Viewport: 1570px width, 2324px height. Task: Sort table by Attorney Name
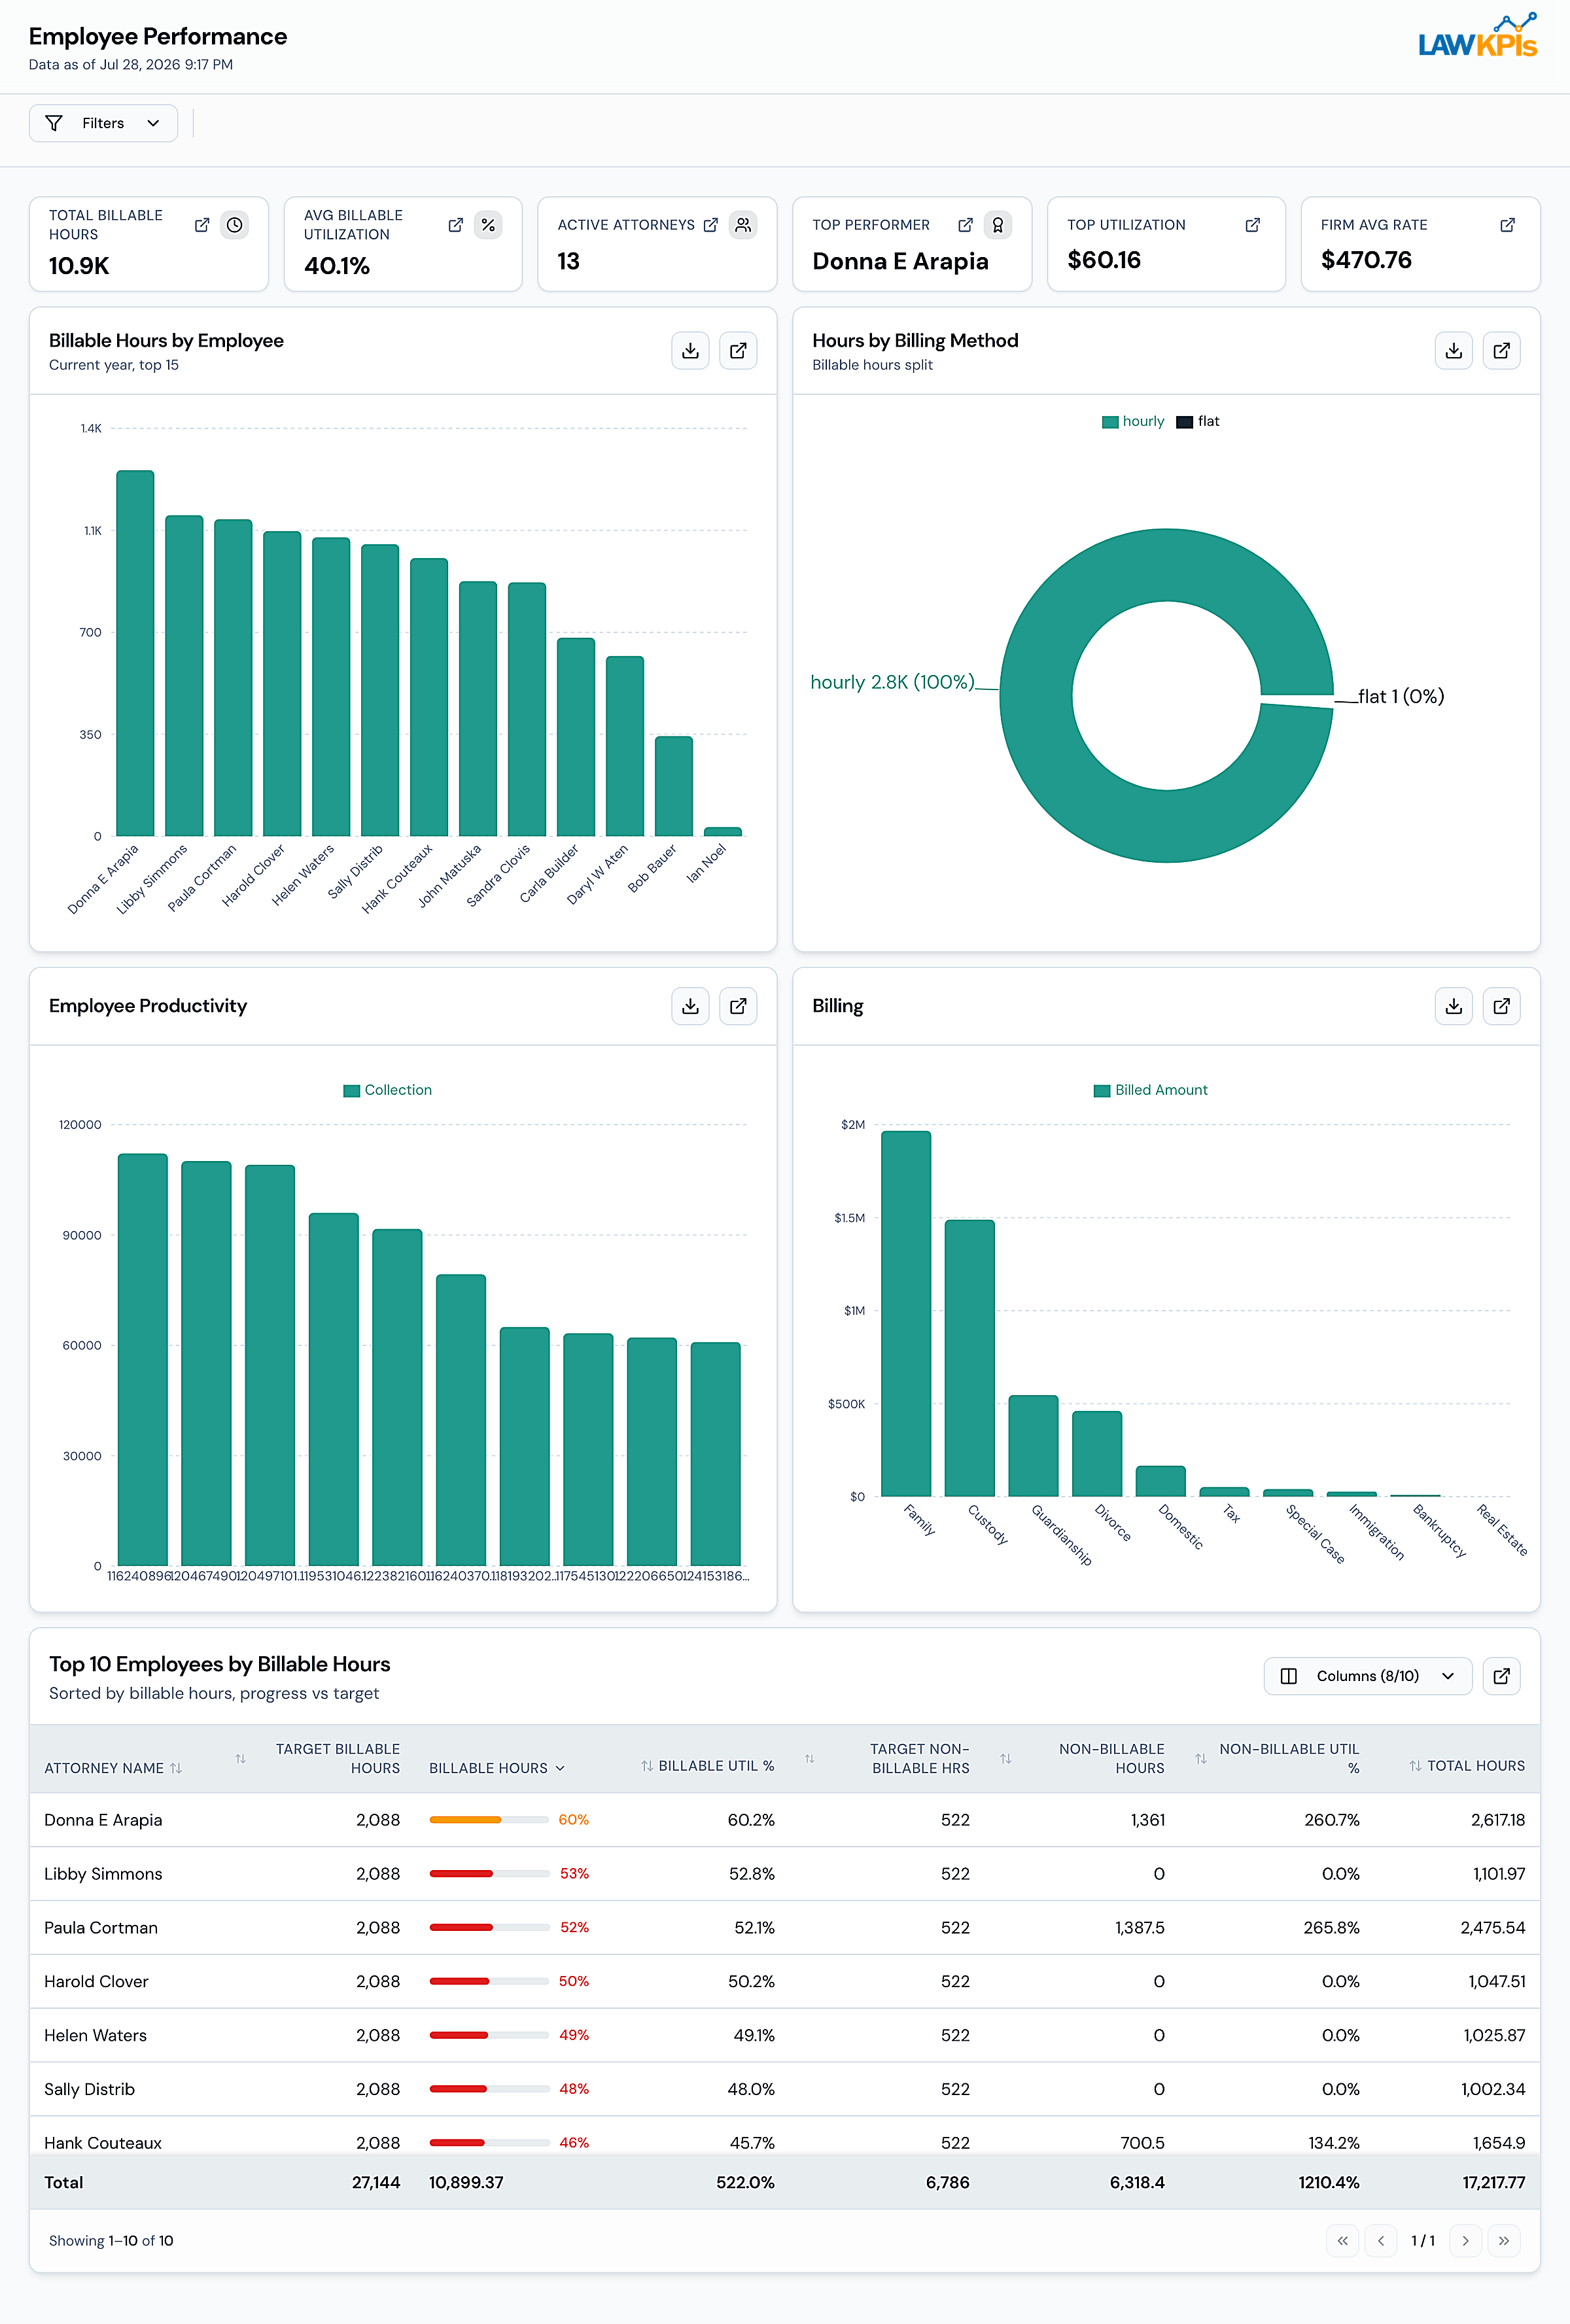113,1768
